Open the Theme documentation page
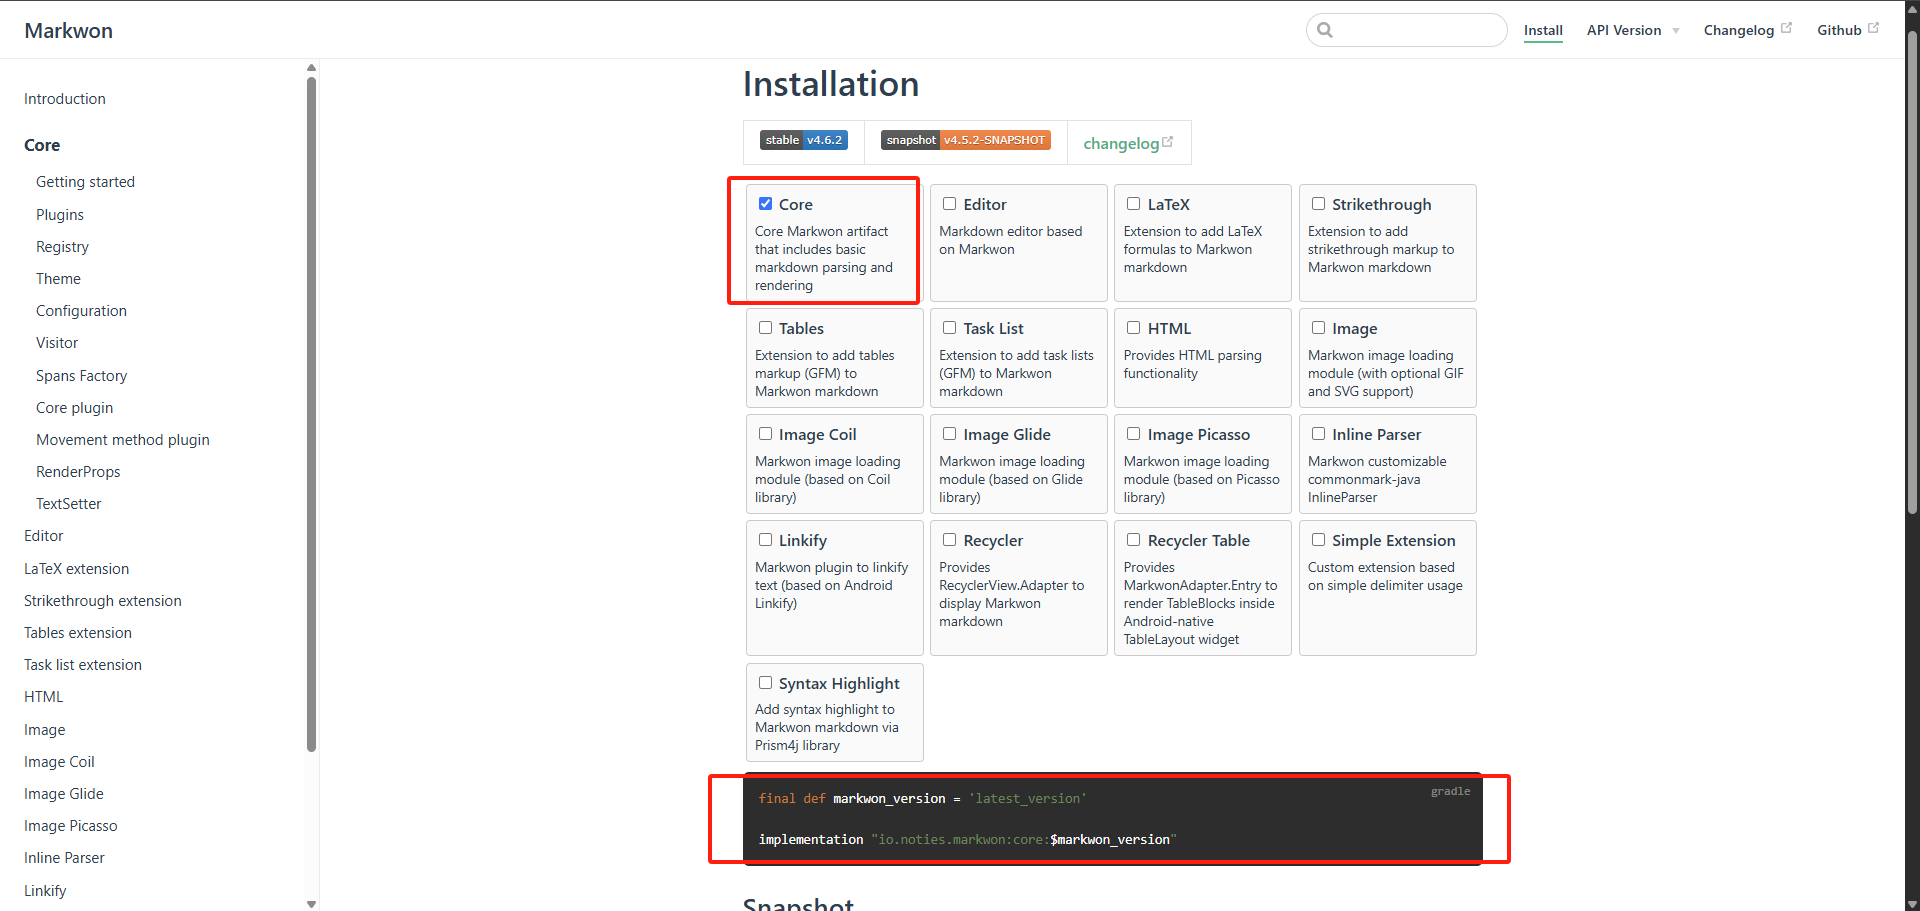The width and height of the screenshot is (1920, 911). pyautogui.click(x=58, y=278)
